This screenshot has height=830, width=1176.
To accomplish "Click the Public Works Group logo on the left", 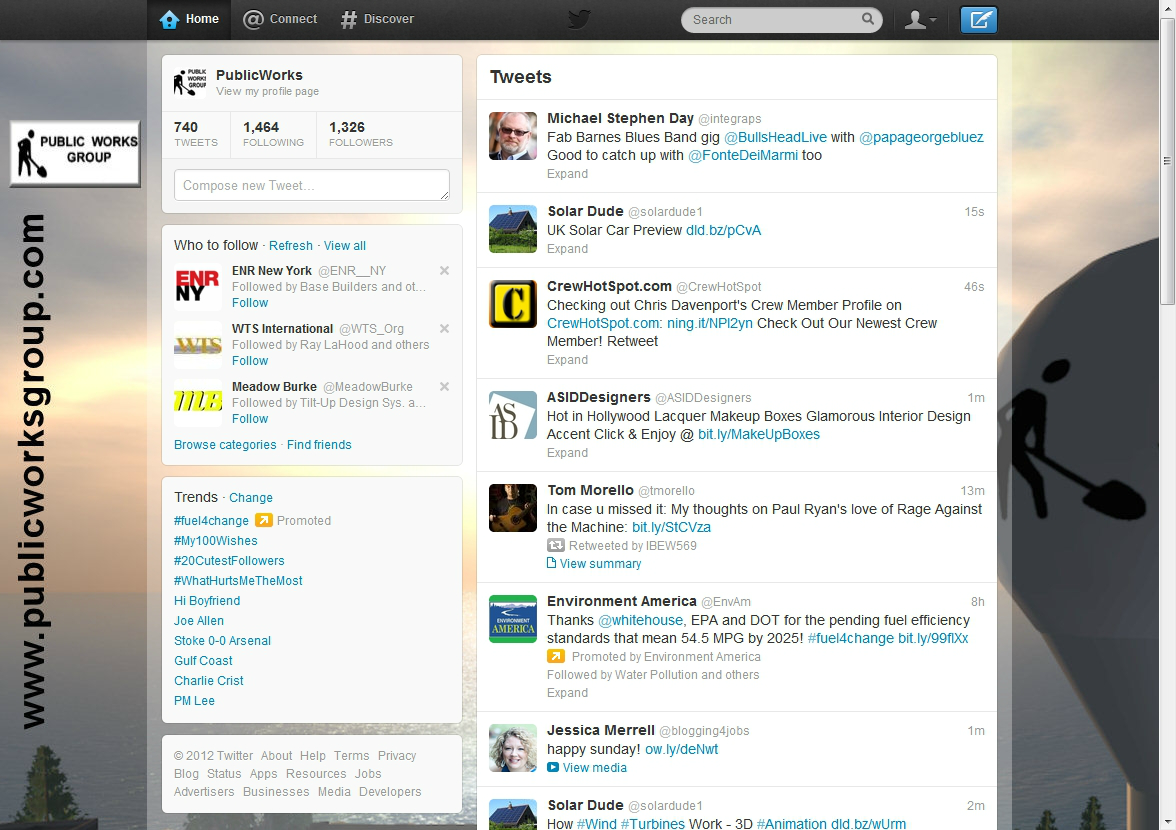I will (x=75, y=153).
